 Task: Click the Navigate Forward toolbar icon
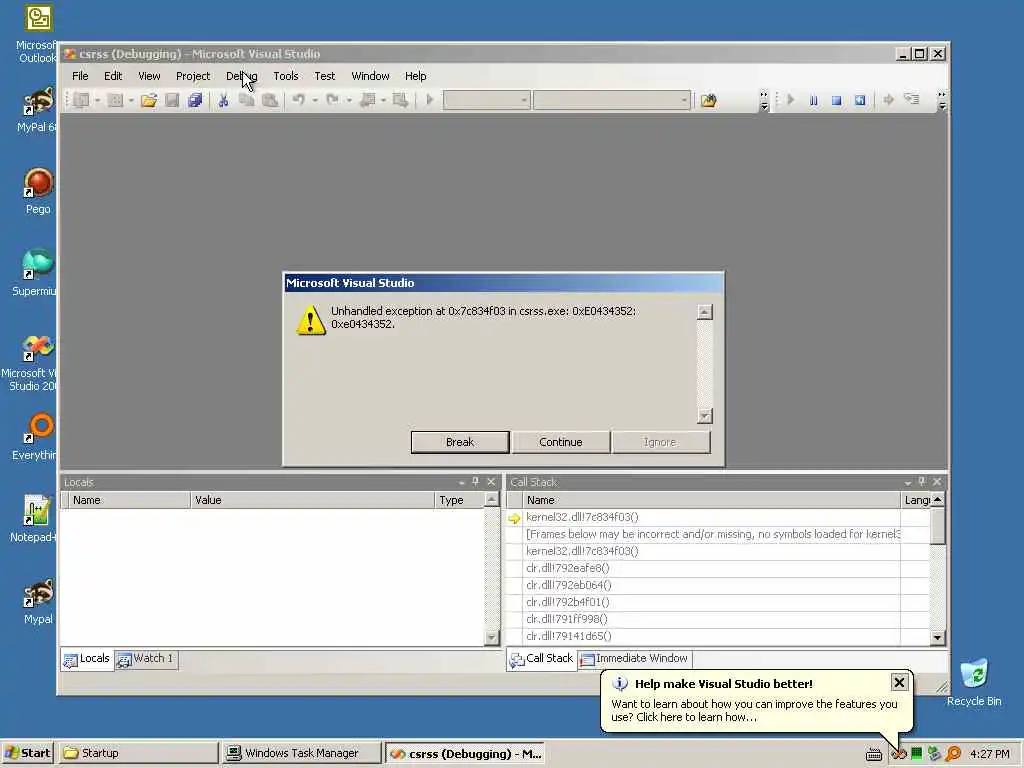[400, 100]
